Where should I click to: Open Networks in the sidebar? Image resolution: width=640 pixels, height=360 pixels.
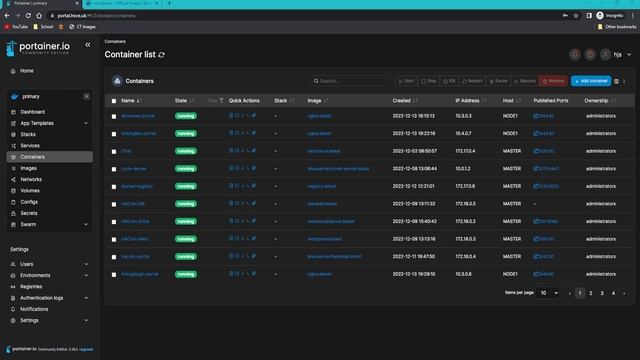(31, 180)
